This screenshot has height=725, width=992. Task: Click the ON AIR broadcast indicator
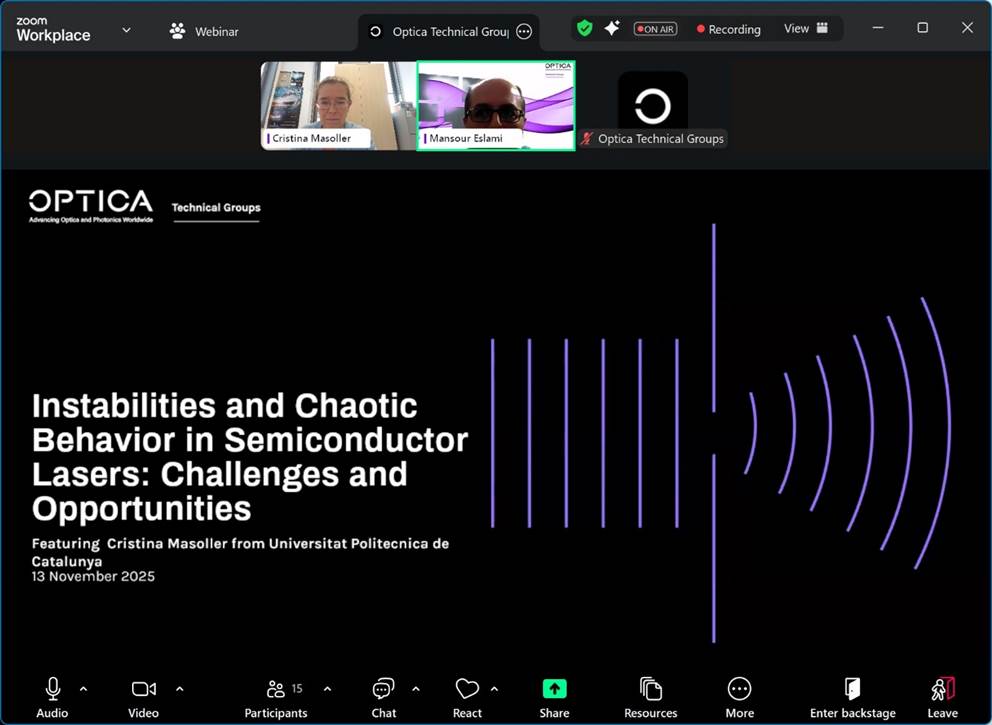tap(656, 29)
